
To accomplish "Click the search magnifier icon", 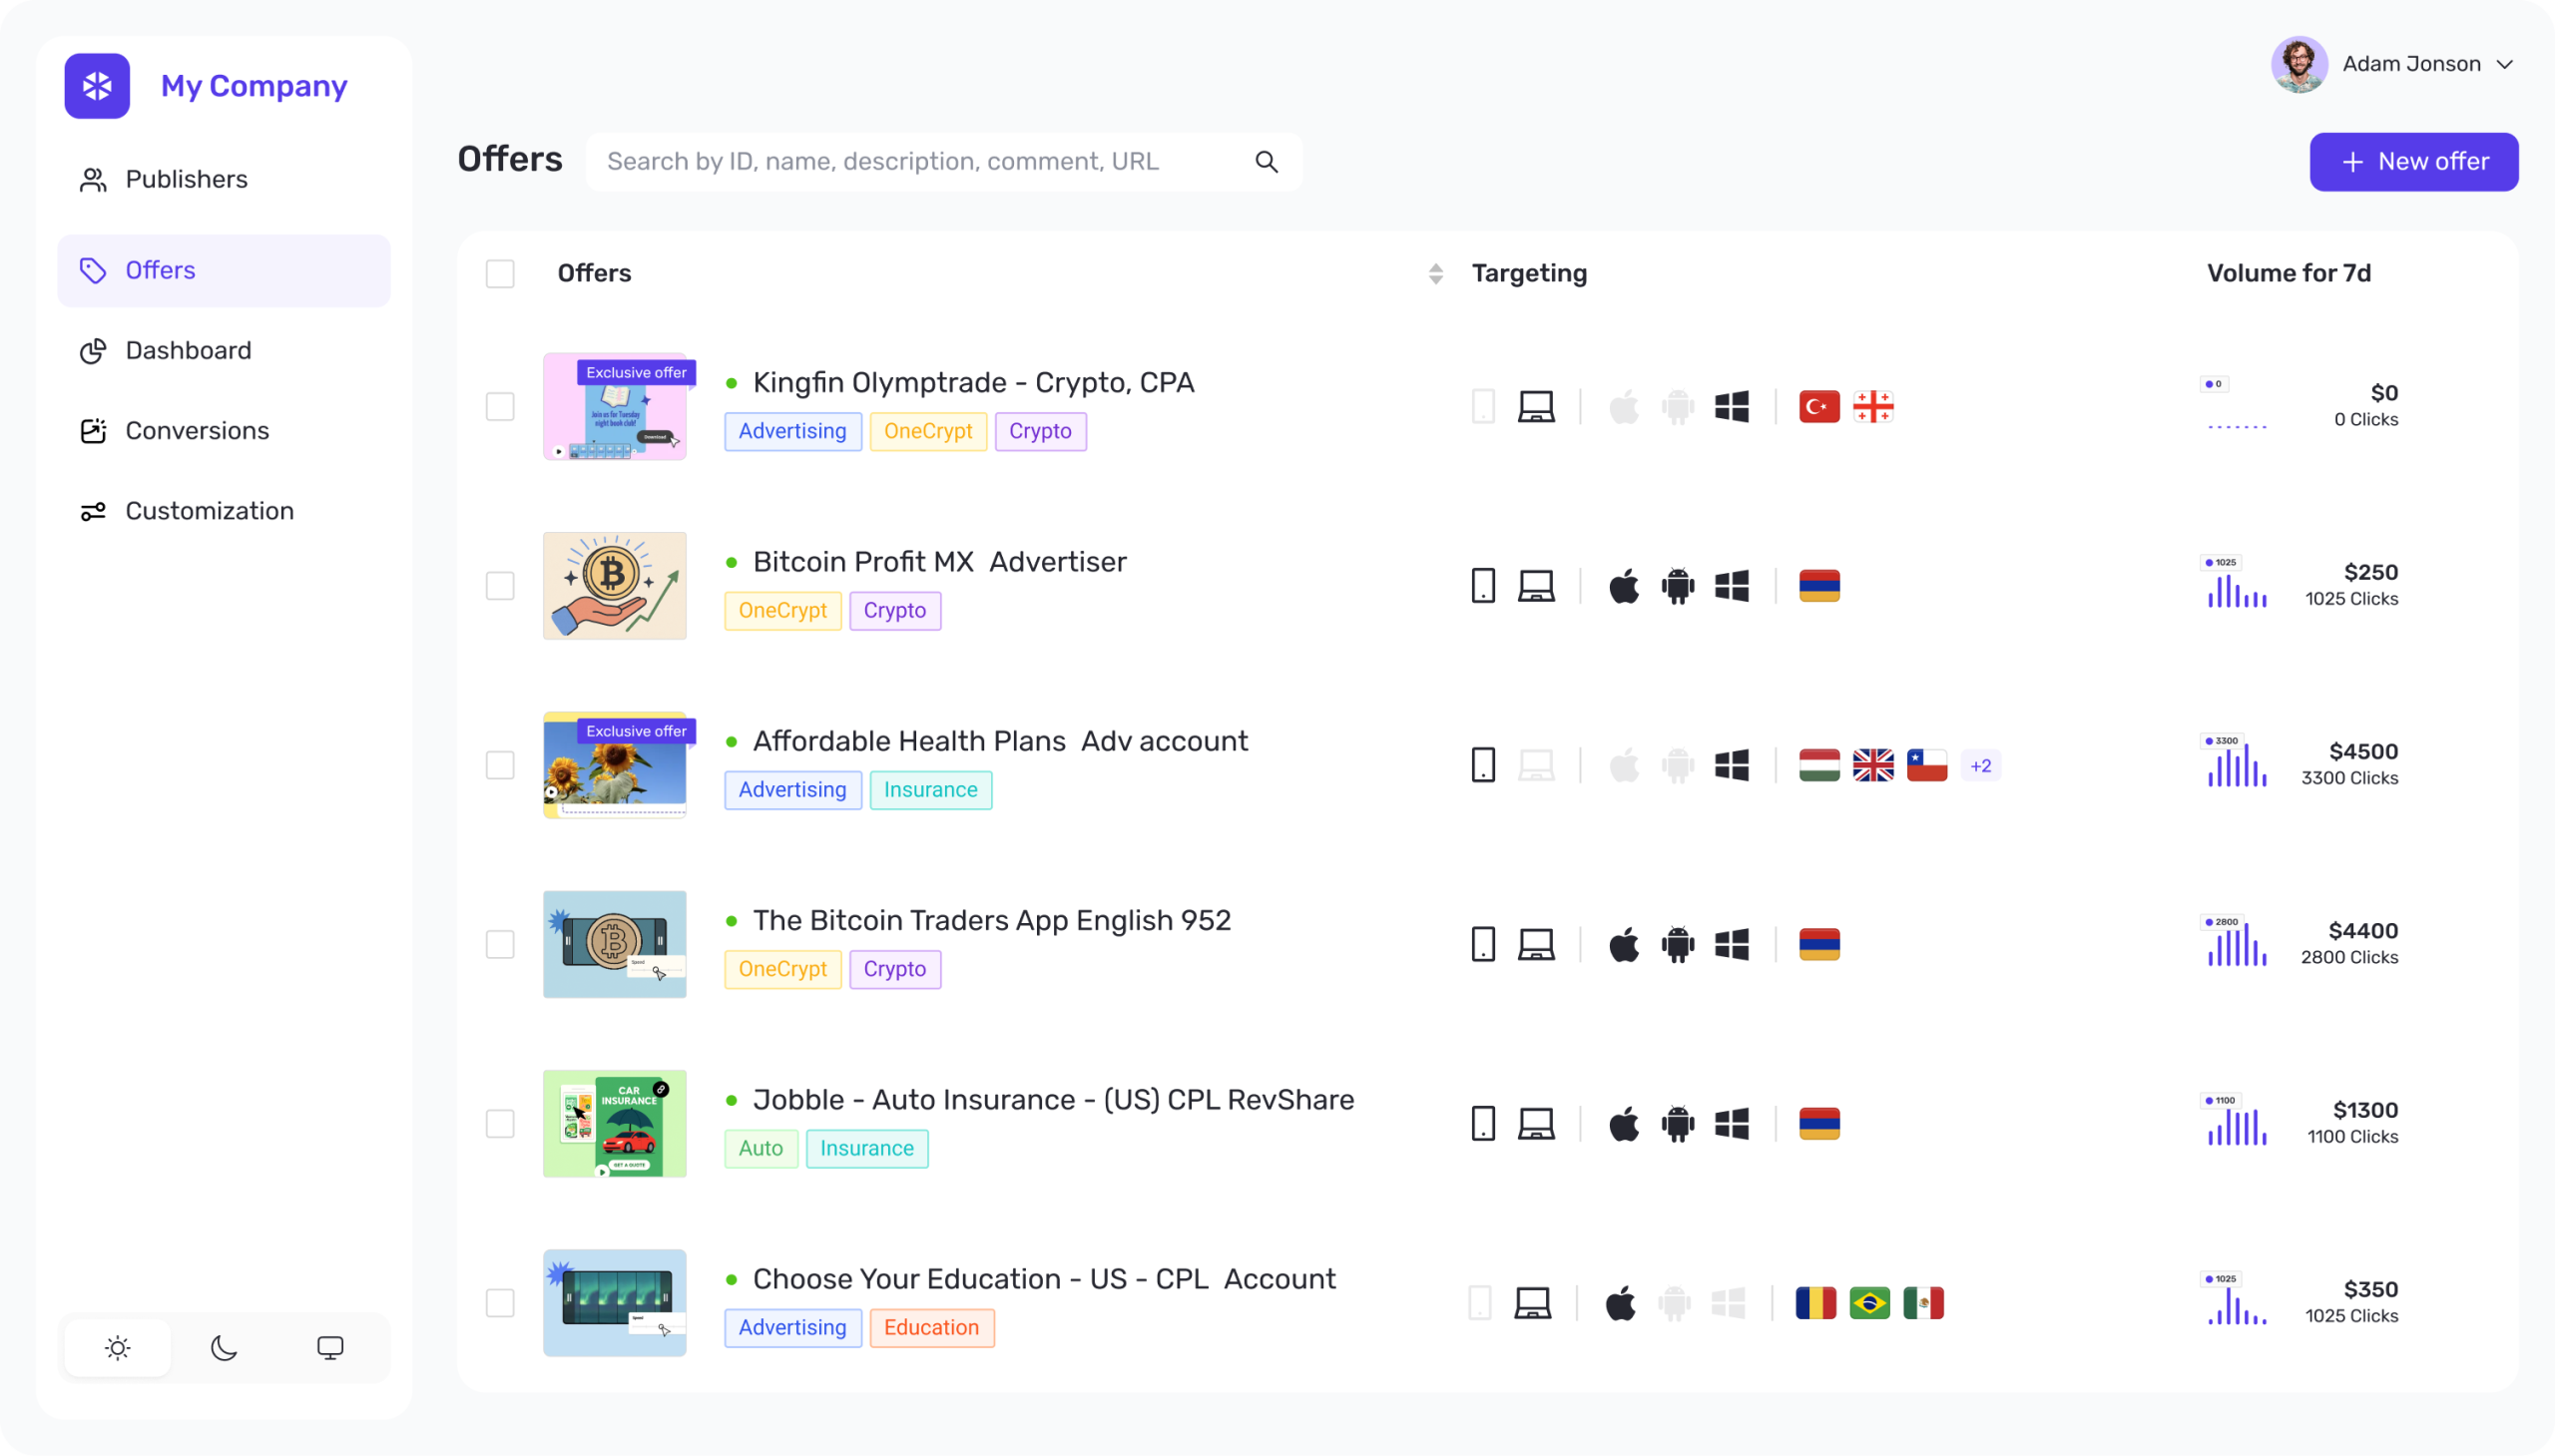I will [1266, 162].
